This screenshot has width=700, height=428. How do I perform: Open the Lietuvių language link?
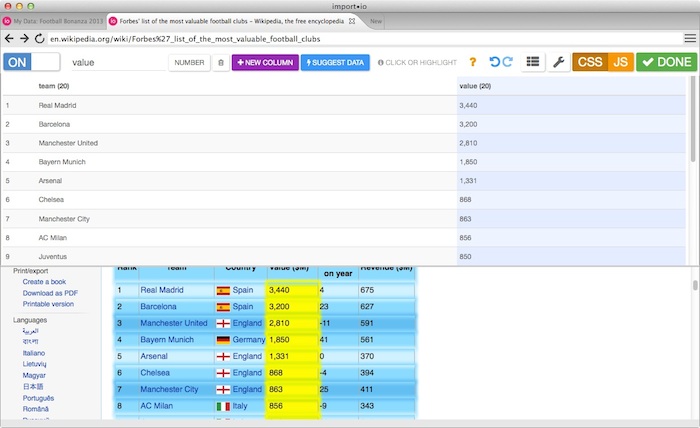(34, 364)
